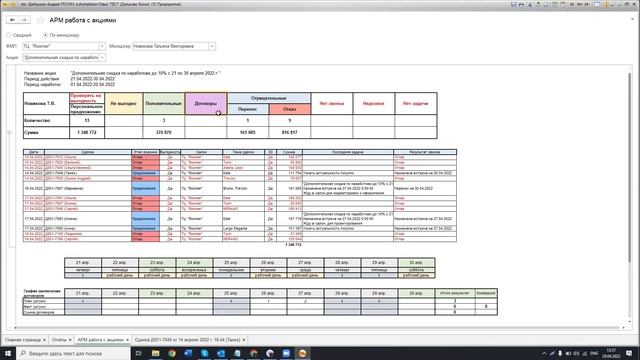Click the Нет звонка header cell
The width and height of the screenshot is (640, 360).
point(332,104)
